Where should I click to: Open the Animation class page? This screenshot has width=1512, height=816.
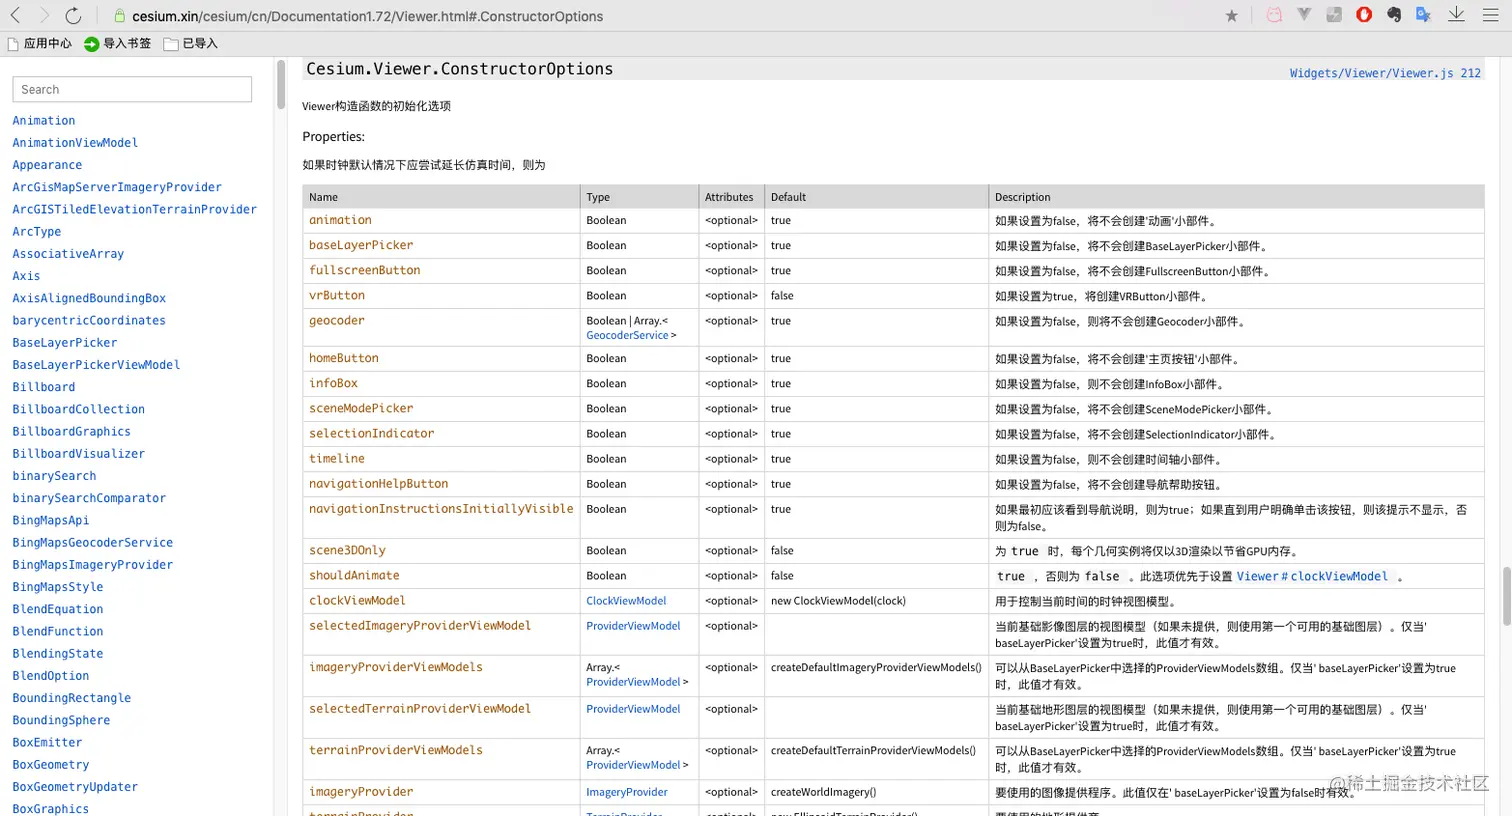click(x=44, y=120)
